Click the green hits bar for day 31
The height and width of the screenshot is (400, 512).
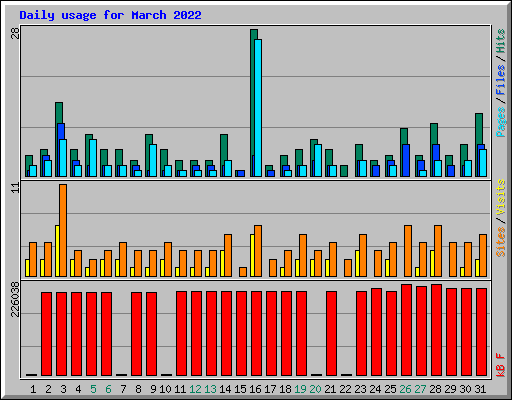pos(479,128)
